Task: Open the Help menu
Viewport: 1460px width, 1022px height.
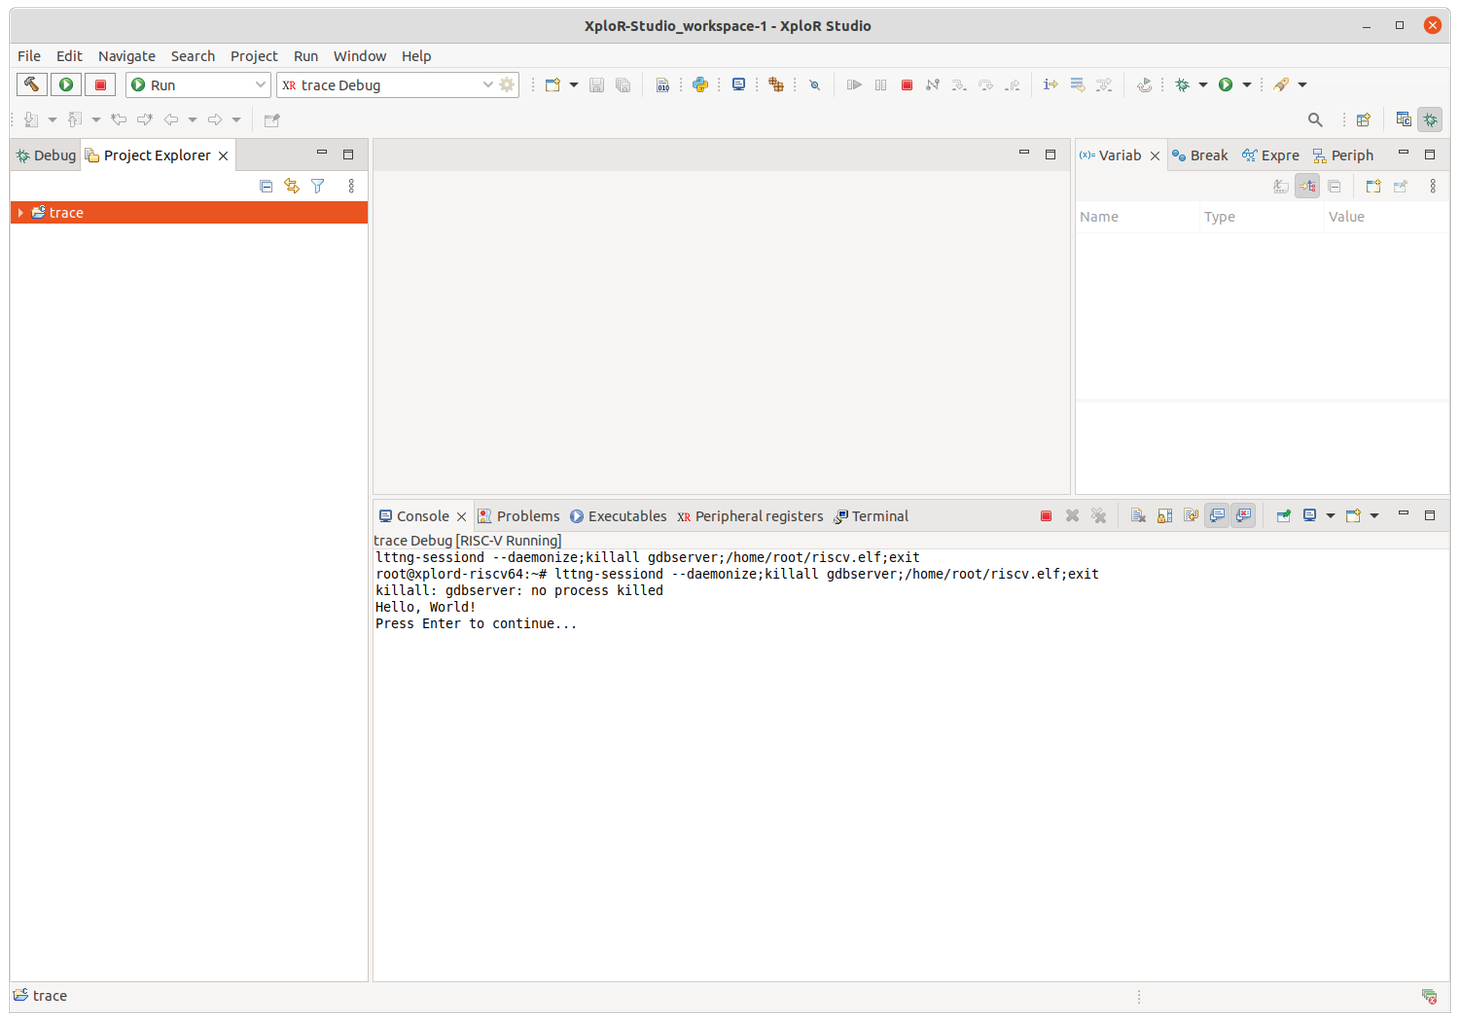Action: pyautogui.click(x=416, y=56)
